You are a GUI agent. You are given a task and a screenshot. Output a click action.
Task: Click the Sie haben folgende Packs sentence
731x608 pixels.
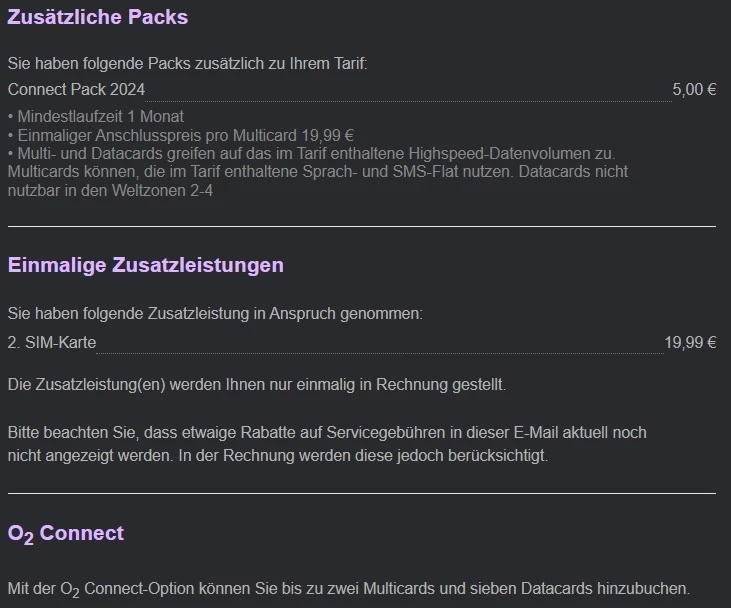(x=187, y=63)
